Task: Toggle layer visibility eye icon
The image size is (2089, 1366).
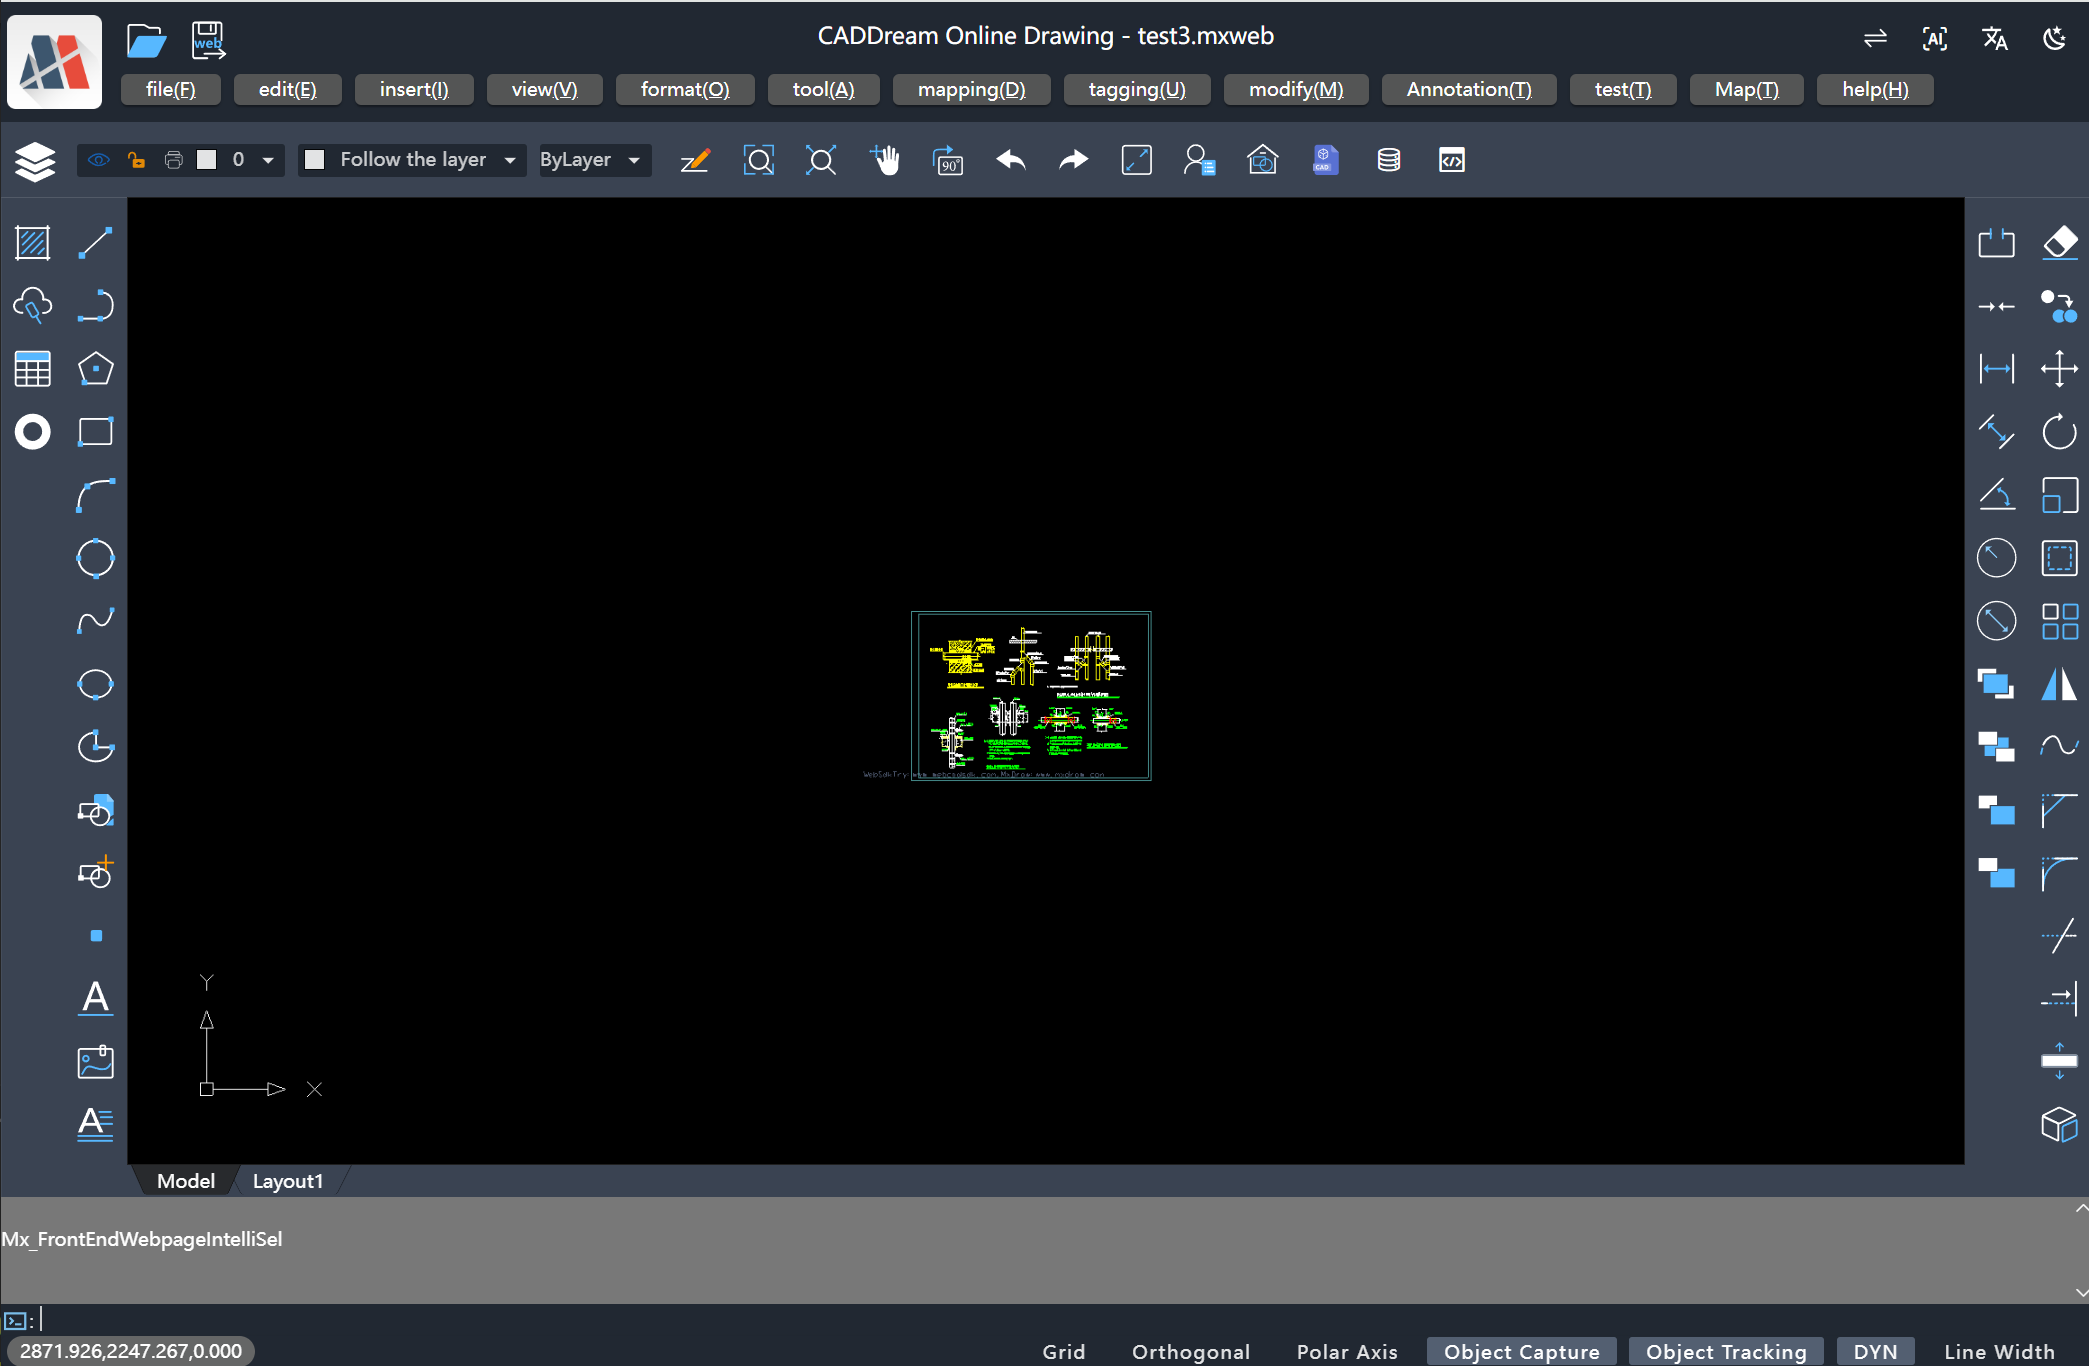Action: [x=98, y=160]
